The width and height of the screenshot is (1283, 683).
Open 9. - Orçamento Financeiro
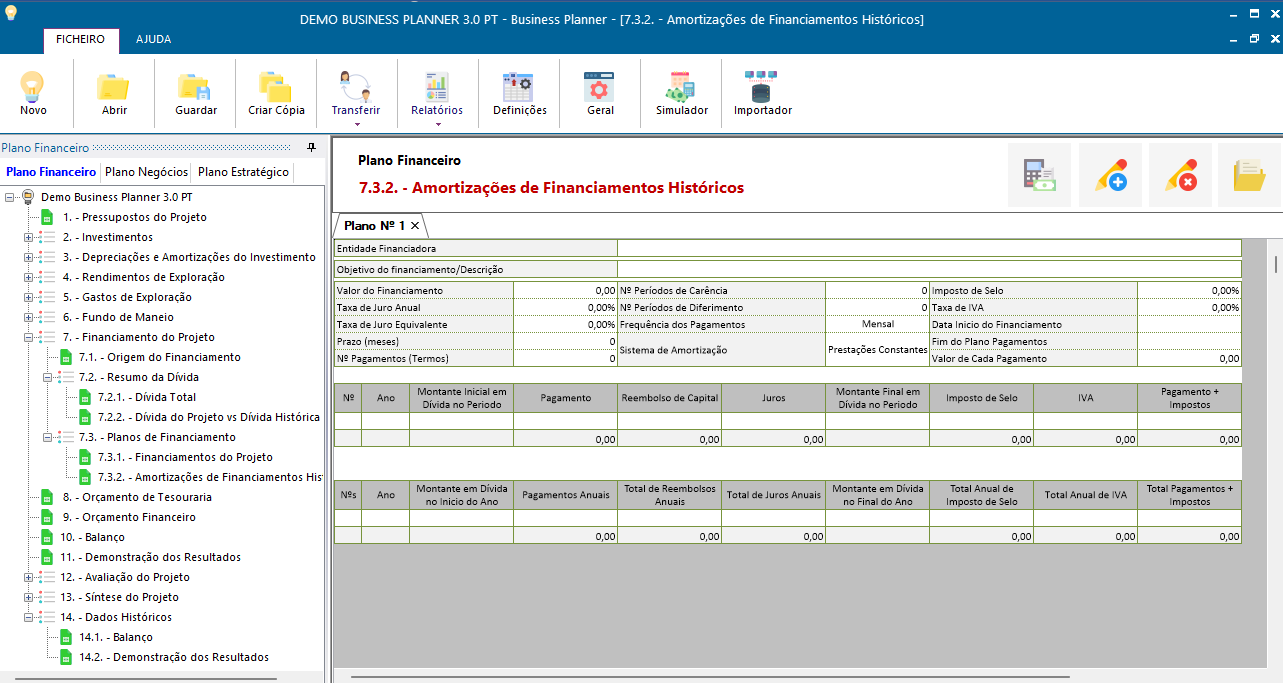pos(129,517)
